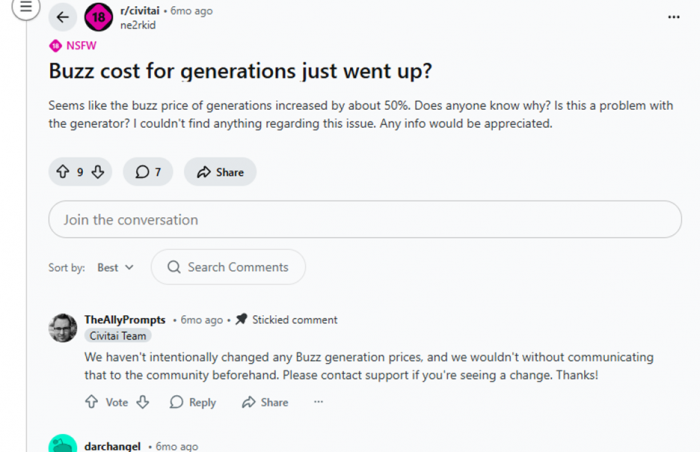This screenshot has width=700, height=452.
Task: Open the stickied comment's more options ellipsis
Action: coord(319,402)
